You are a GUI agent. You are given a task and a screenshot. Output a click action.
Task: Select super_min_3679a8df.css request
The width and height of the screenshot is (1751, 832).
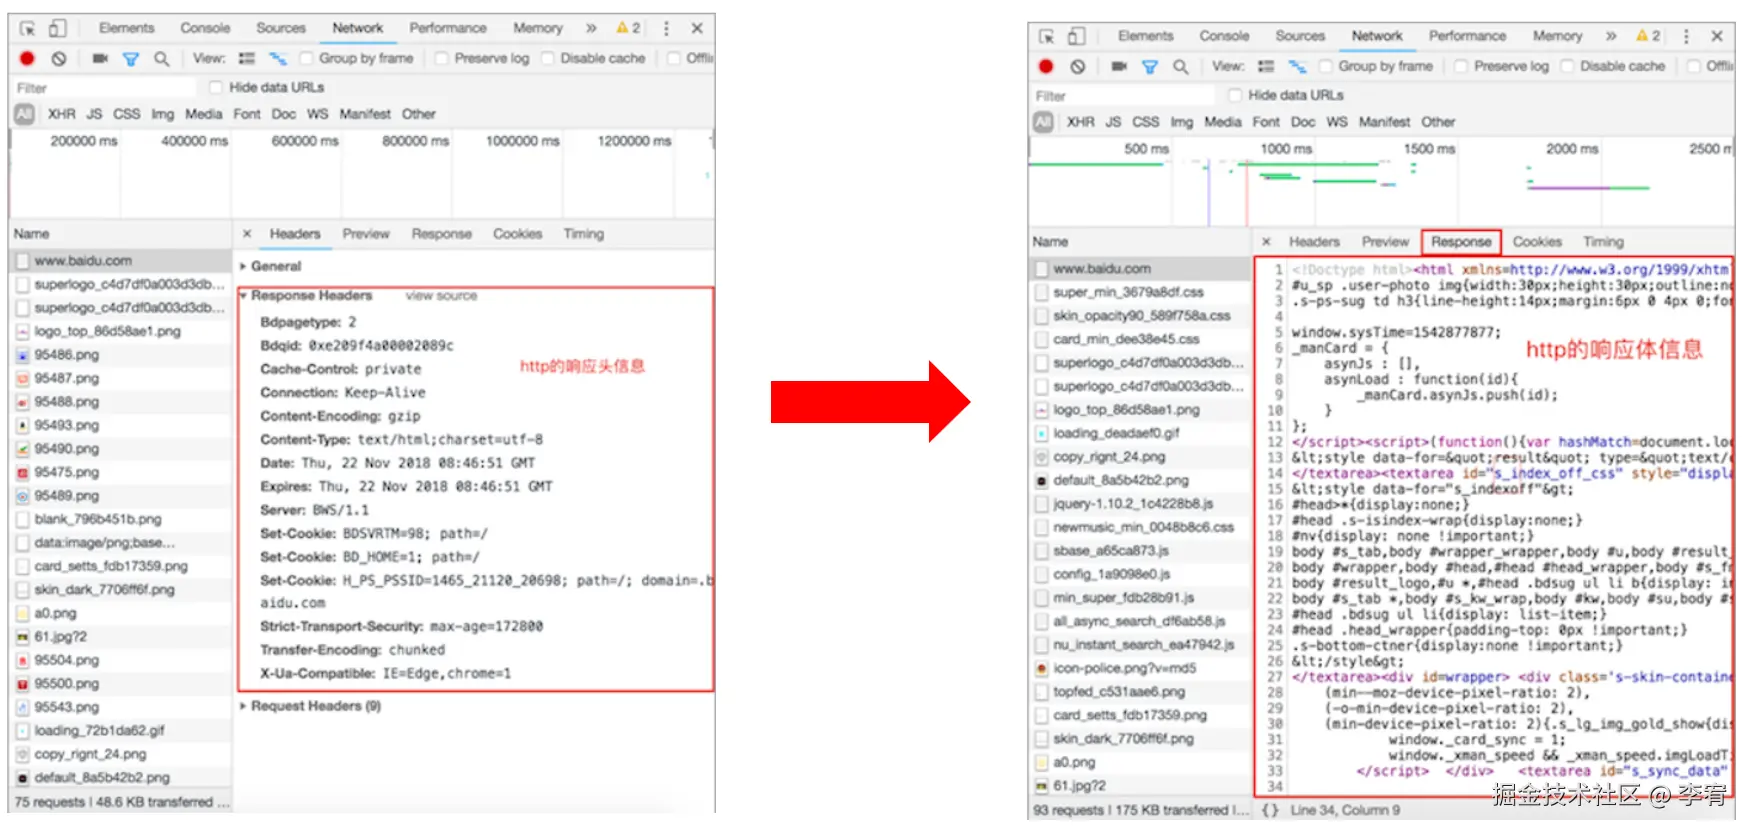pos(1140,292)
